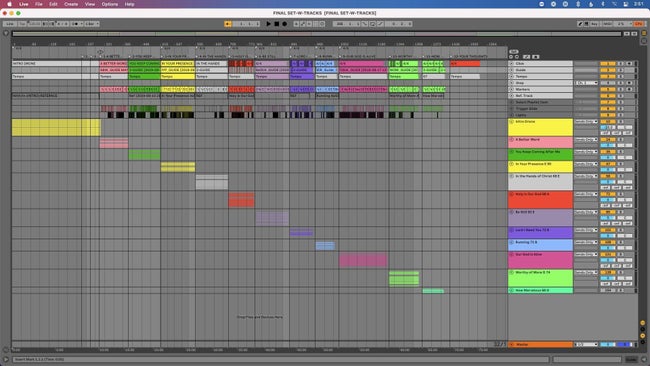The image size is (650, 366).
Task: Open the Create menu
Action: (71, 4)
